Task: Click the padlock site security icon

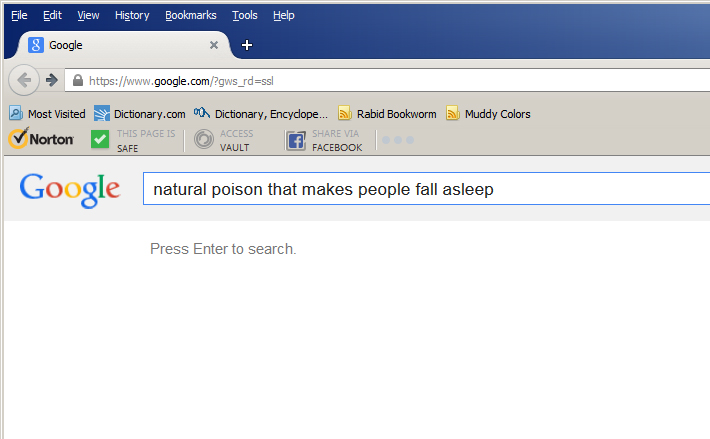Action: pos(77,81)
